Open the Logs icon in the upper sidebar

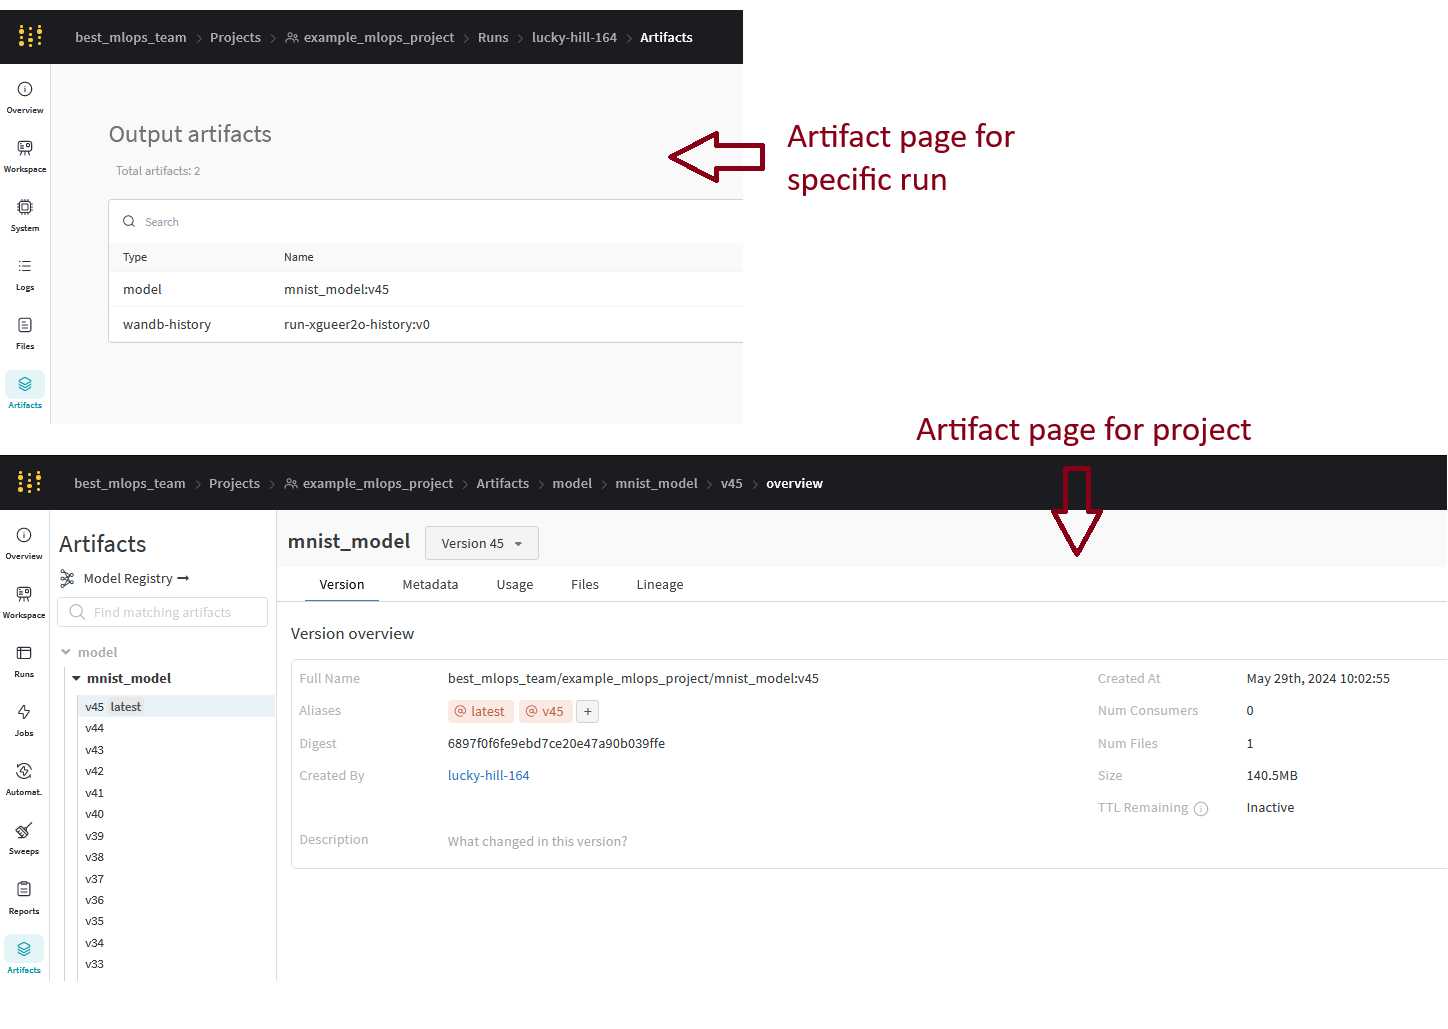[x=25, y=267]
